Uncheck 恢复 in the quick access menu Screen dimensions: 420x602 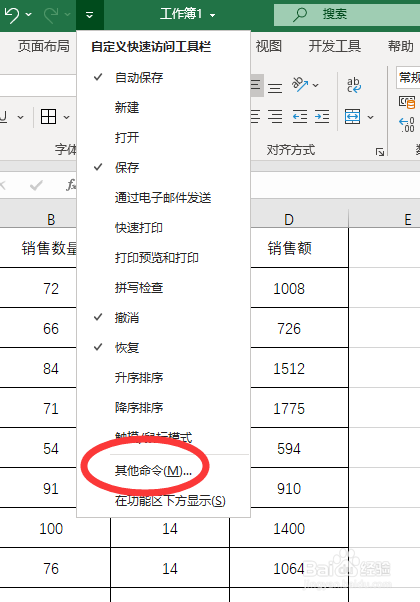coord(163,347)
